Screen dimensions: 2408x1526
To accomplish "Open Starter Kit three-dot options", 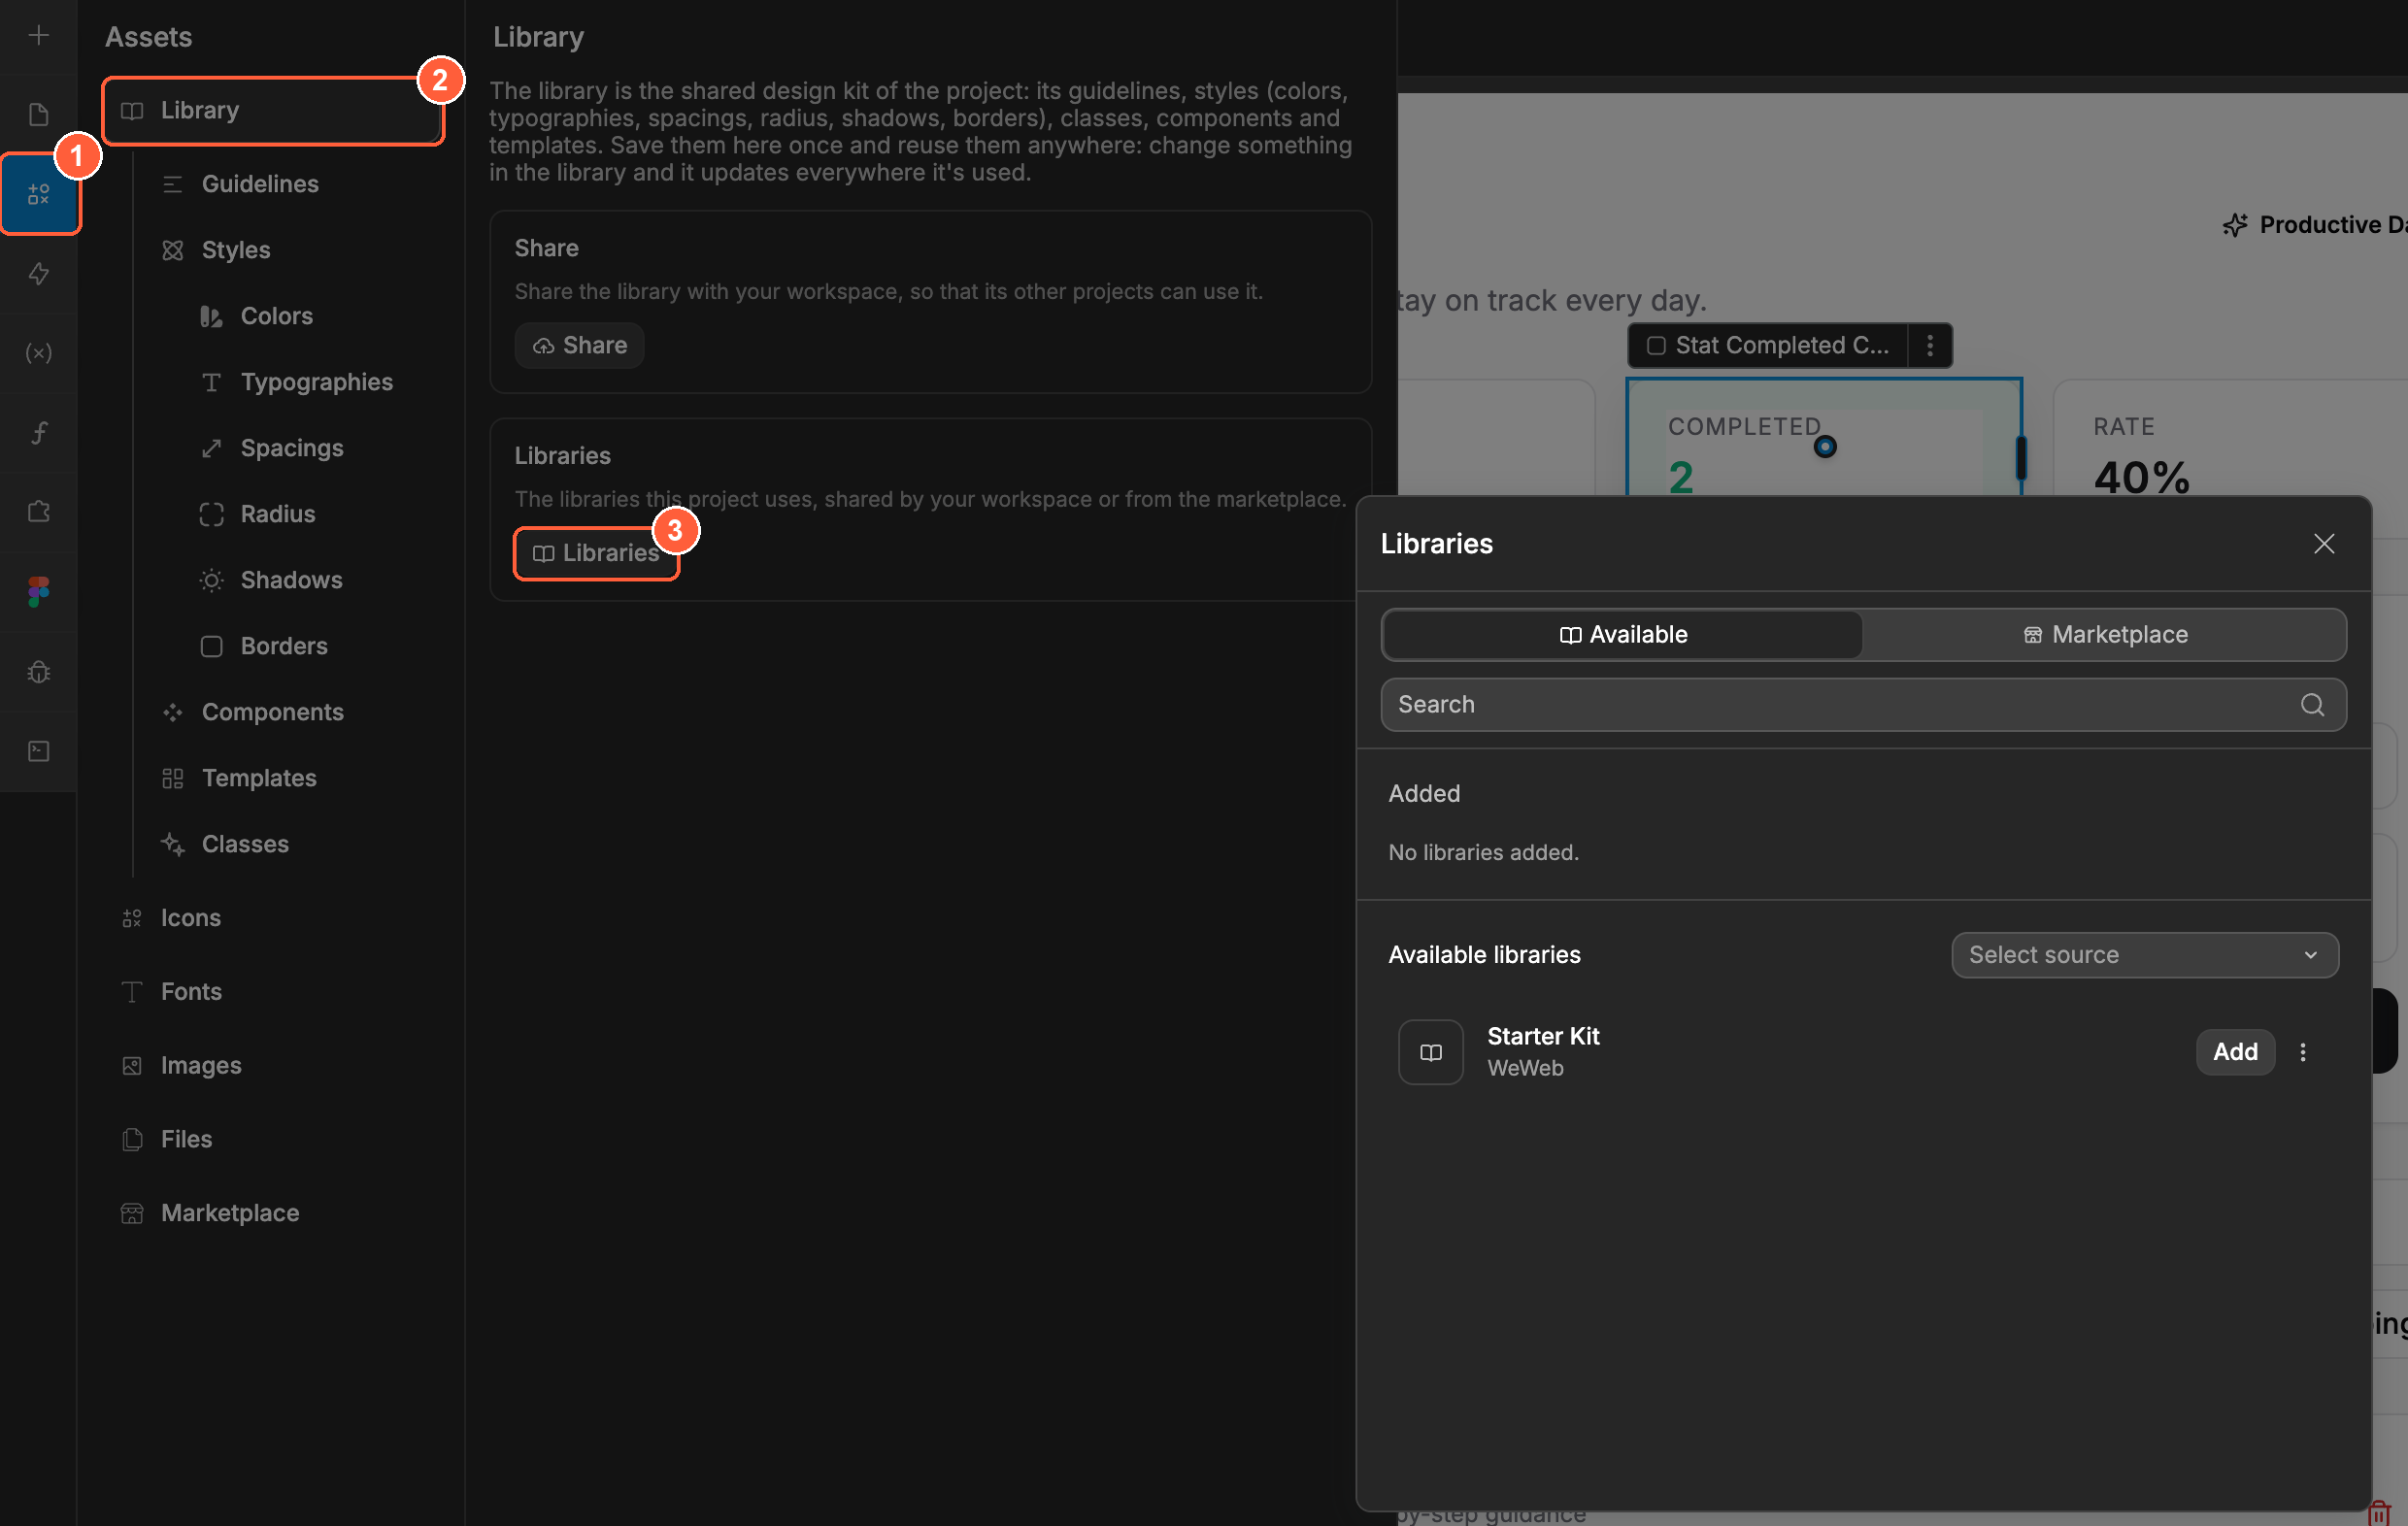I will tap(2303, 1052).
